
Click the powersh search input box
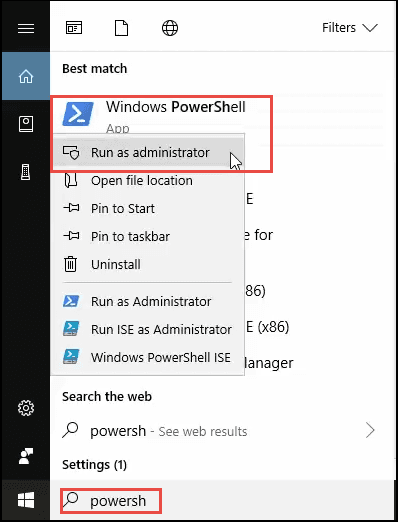(111, 501)
